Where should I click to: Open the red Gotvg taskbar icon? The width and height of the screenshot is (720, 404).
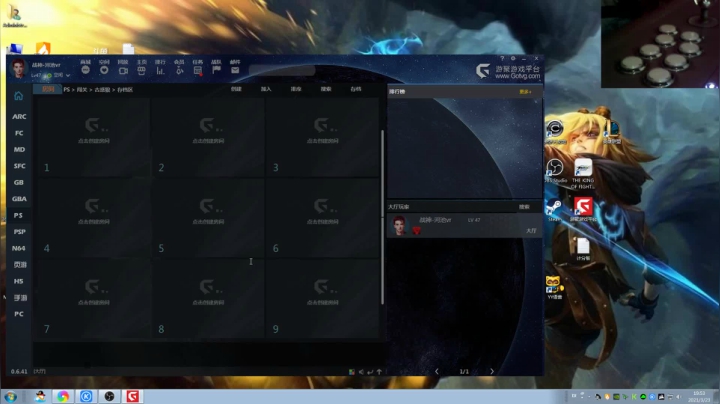click(x=133, y=396)
